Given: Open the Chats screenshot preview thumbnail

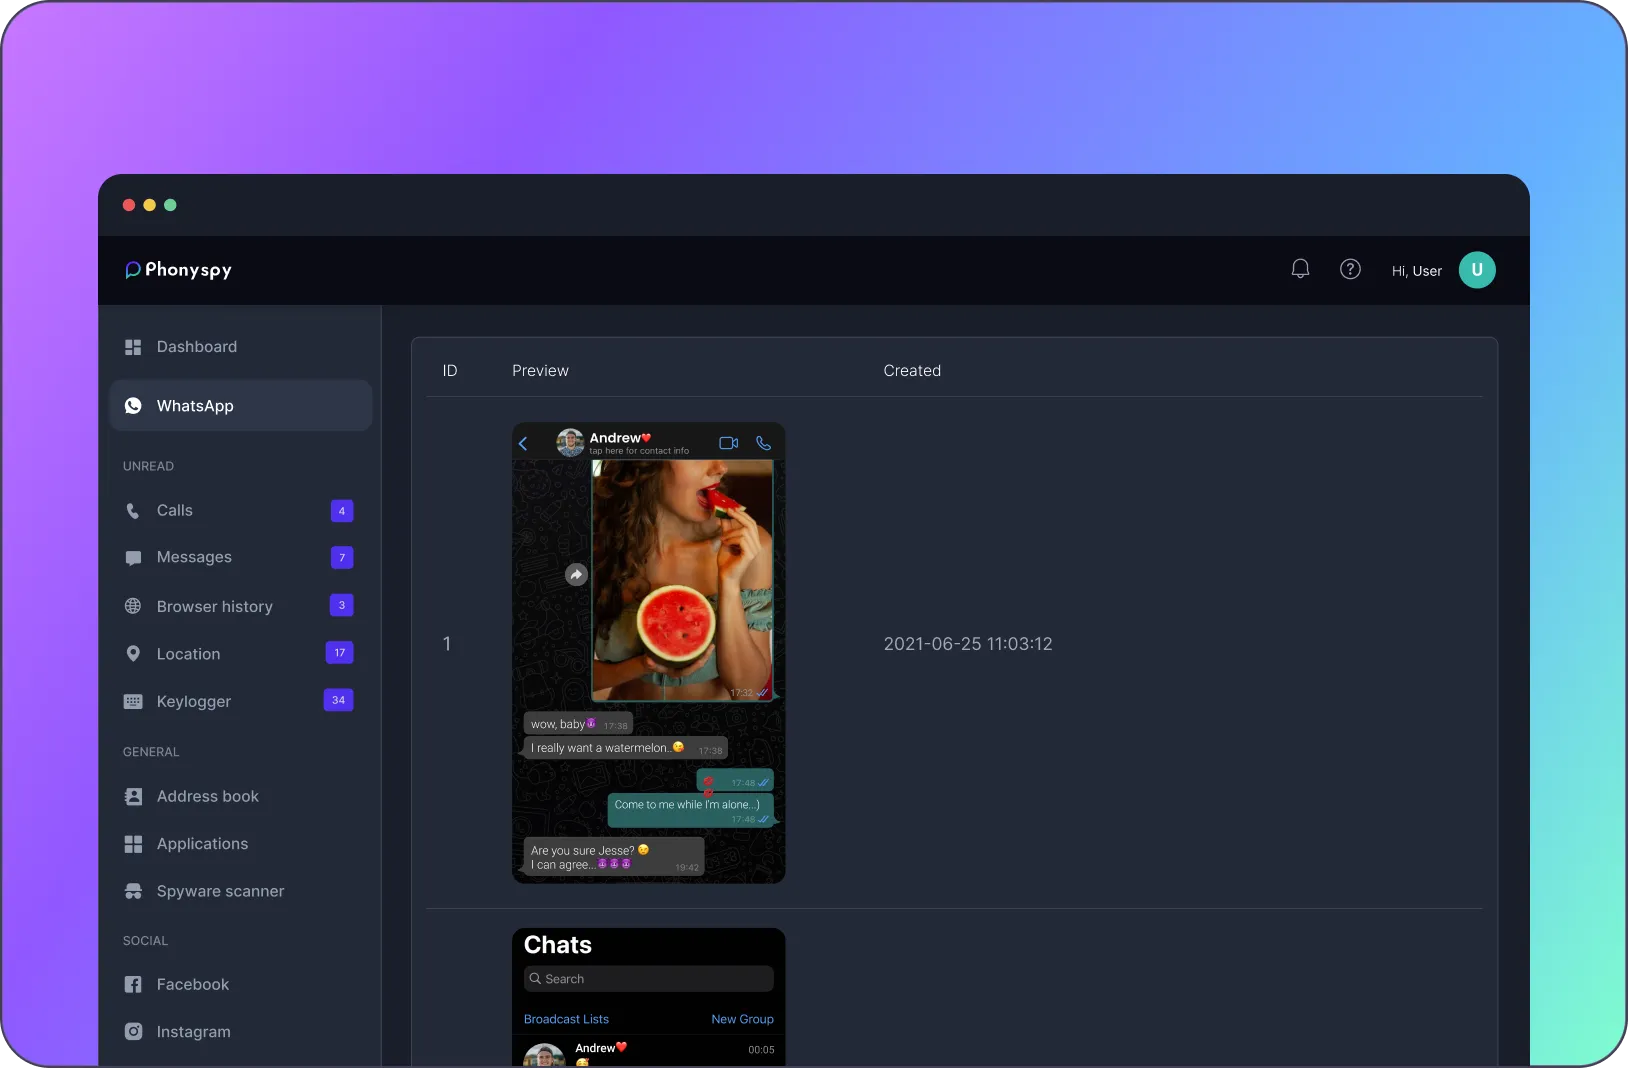Looking at the screenshot, I should [x=648, y=996].
